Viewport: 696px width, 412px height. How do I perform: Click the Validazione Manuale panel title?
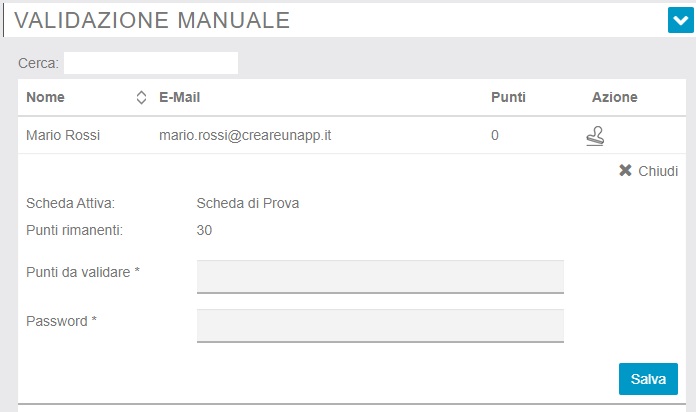pyautogui.click(x=152, y=19)
